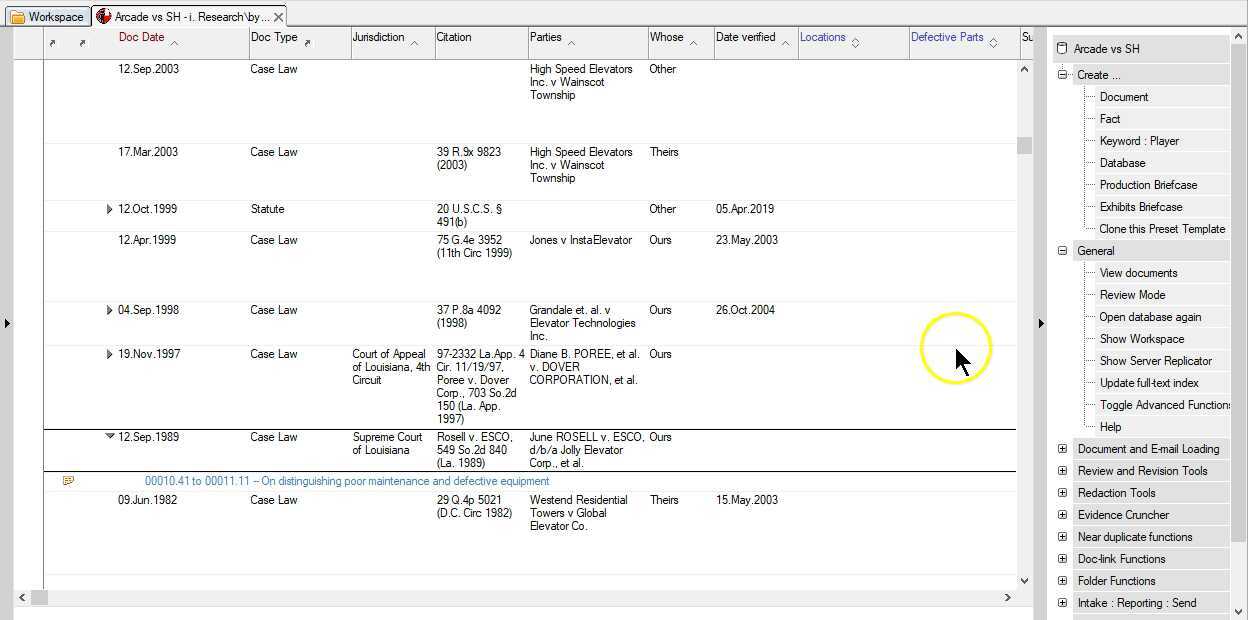Expand Doc-link Functions group
Screen dimensions: 1248x620
coord(1062,559)
